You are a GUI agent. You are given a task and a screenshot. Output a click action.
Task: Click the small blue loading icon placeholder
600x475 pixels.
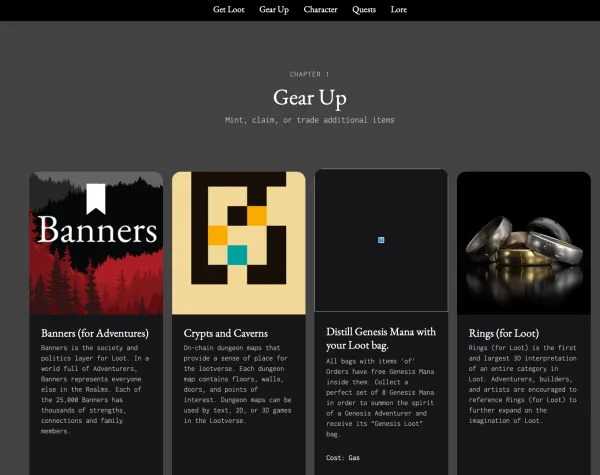[381, 240]
